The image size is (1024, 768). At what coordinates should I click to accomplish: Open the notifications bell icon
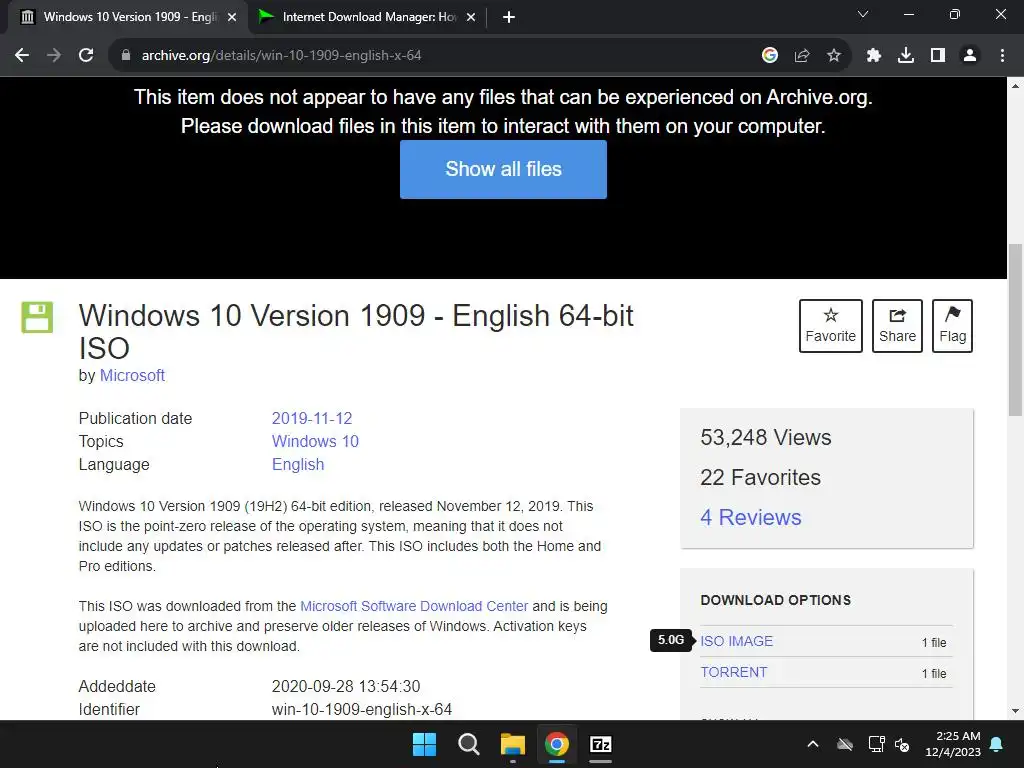pyautogui.click(x=997, y=744)
